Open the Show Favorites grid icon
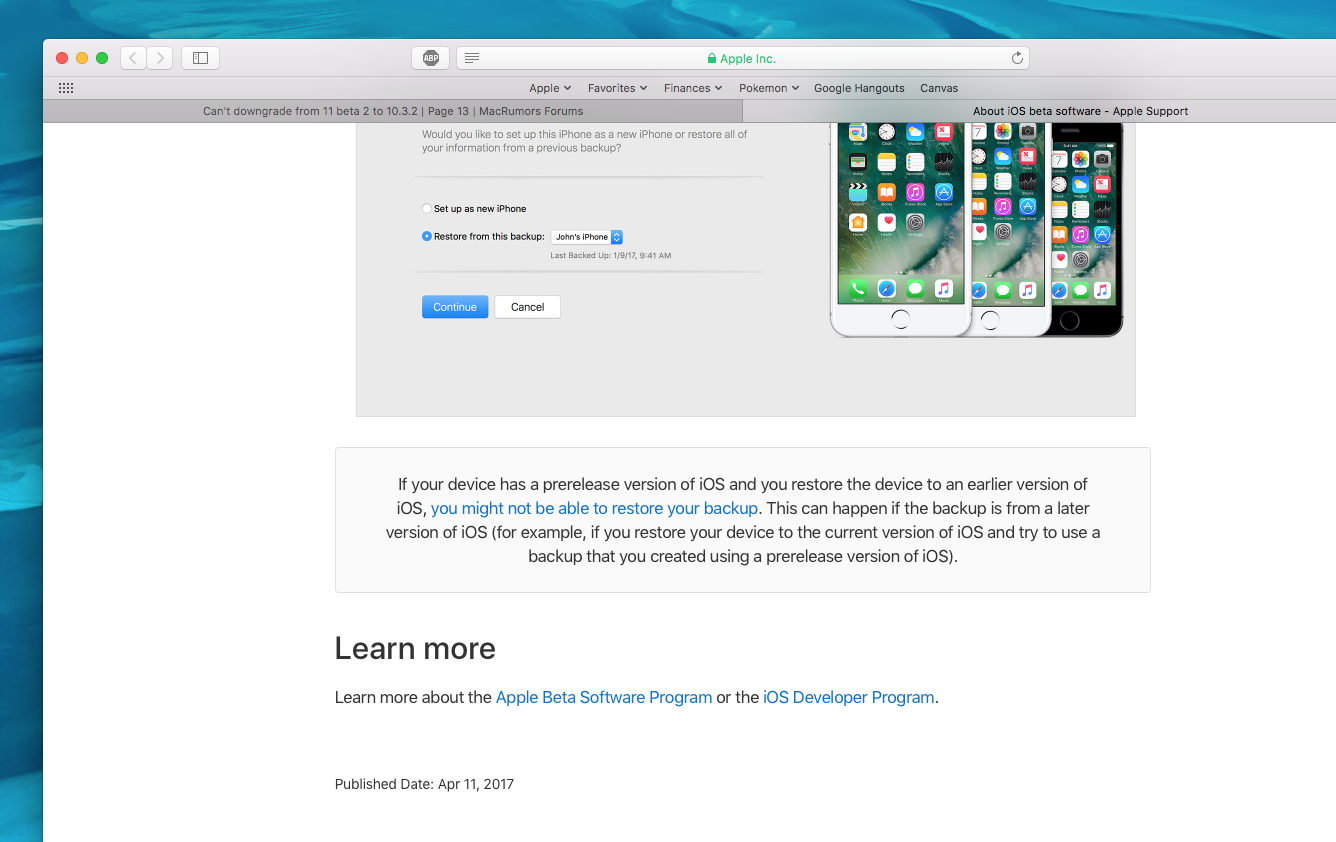Viewport: 1336px width, 842px height. (66, 88)
